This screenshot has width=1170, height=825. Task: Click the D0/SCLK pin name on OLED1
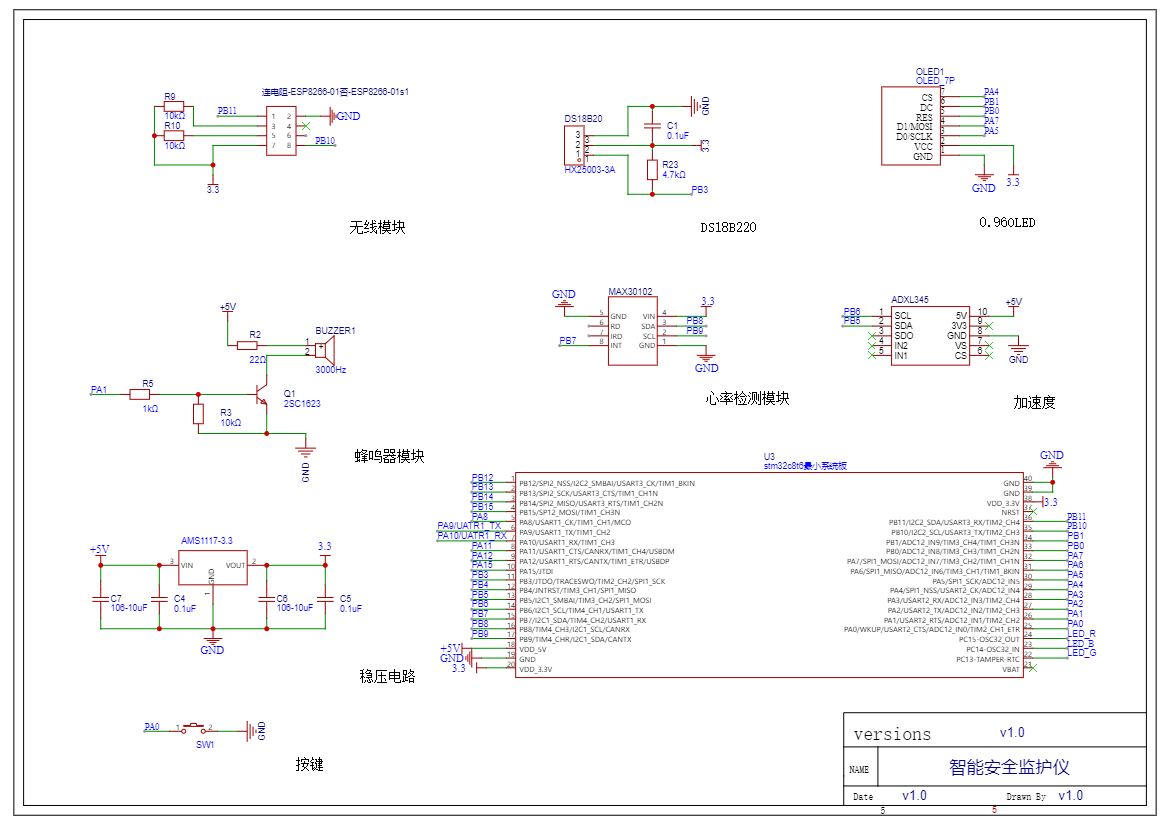[x=914, y=137]
